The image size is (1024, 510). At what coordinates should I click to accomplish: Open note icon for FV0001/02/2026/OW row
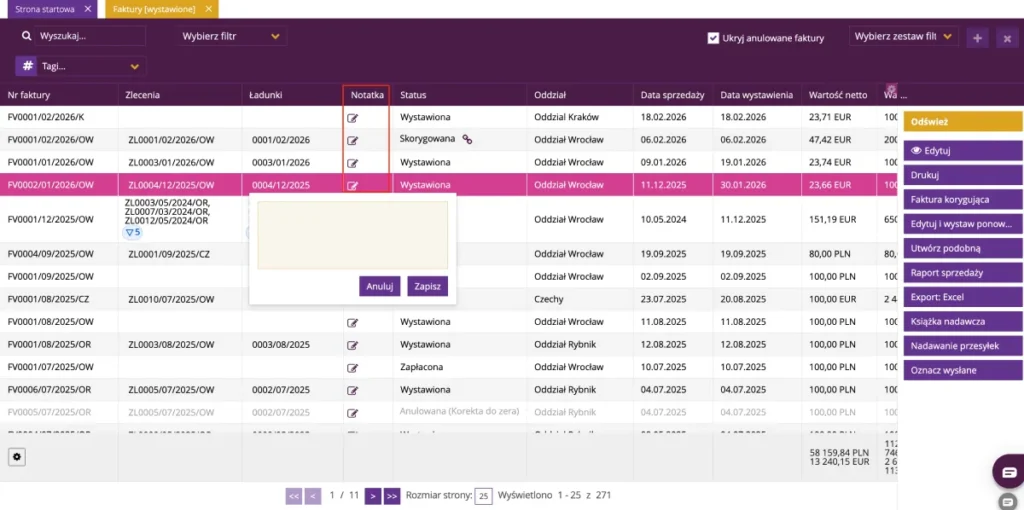(353, 140)
